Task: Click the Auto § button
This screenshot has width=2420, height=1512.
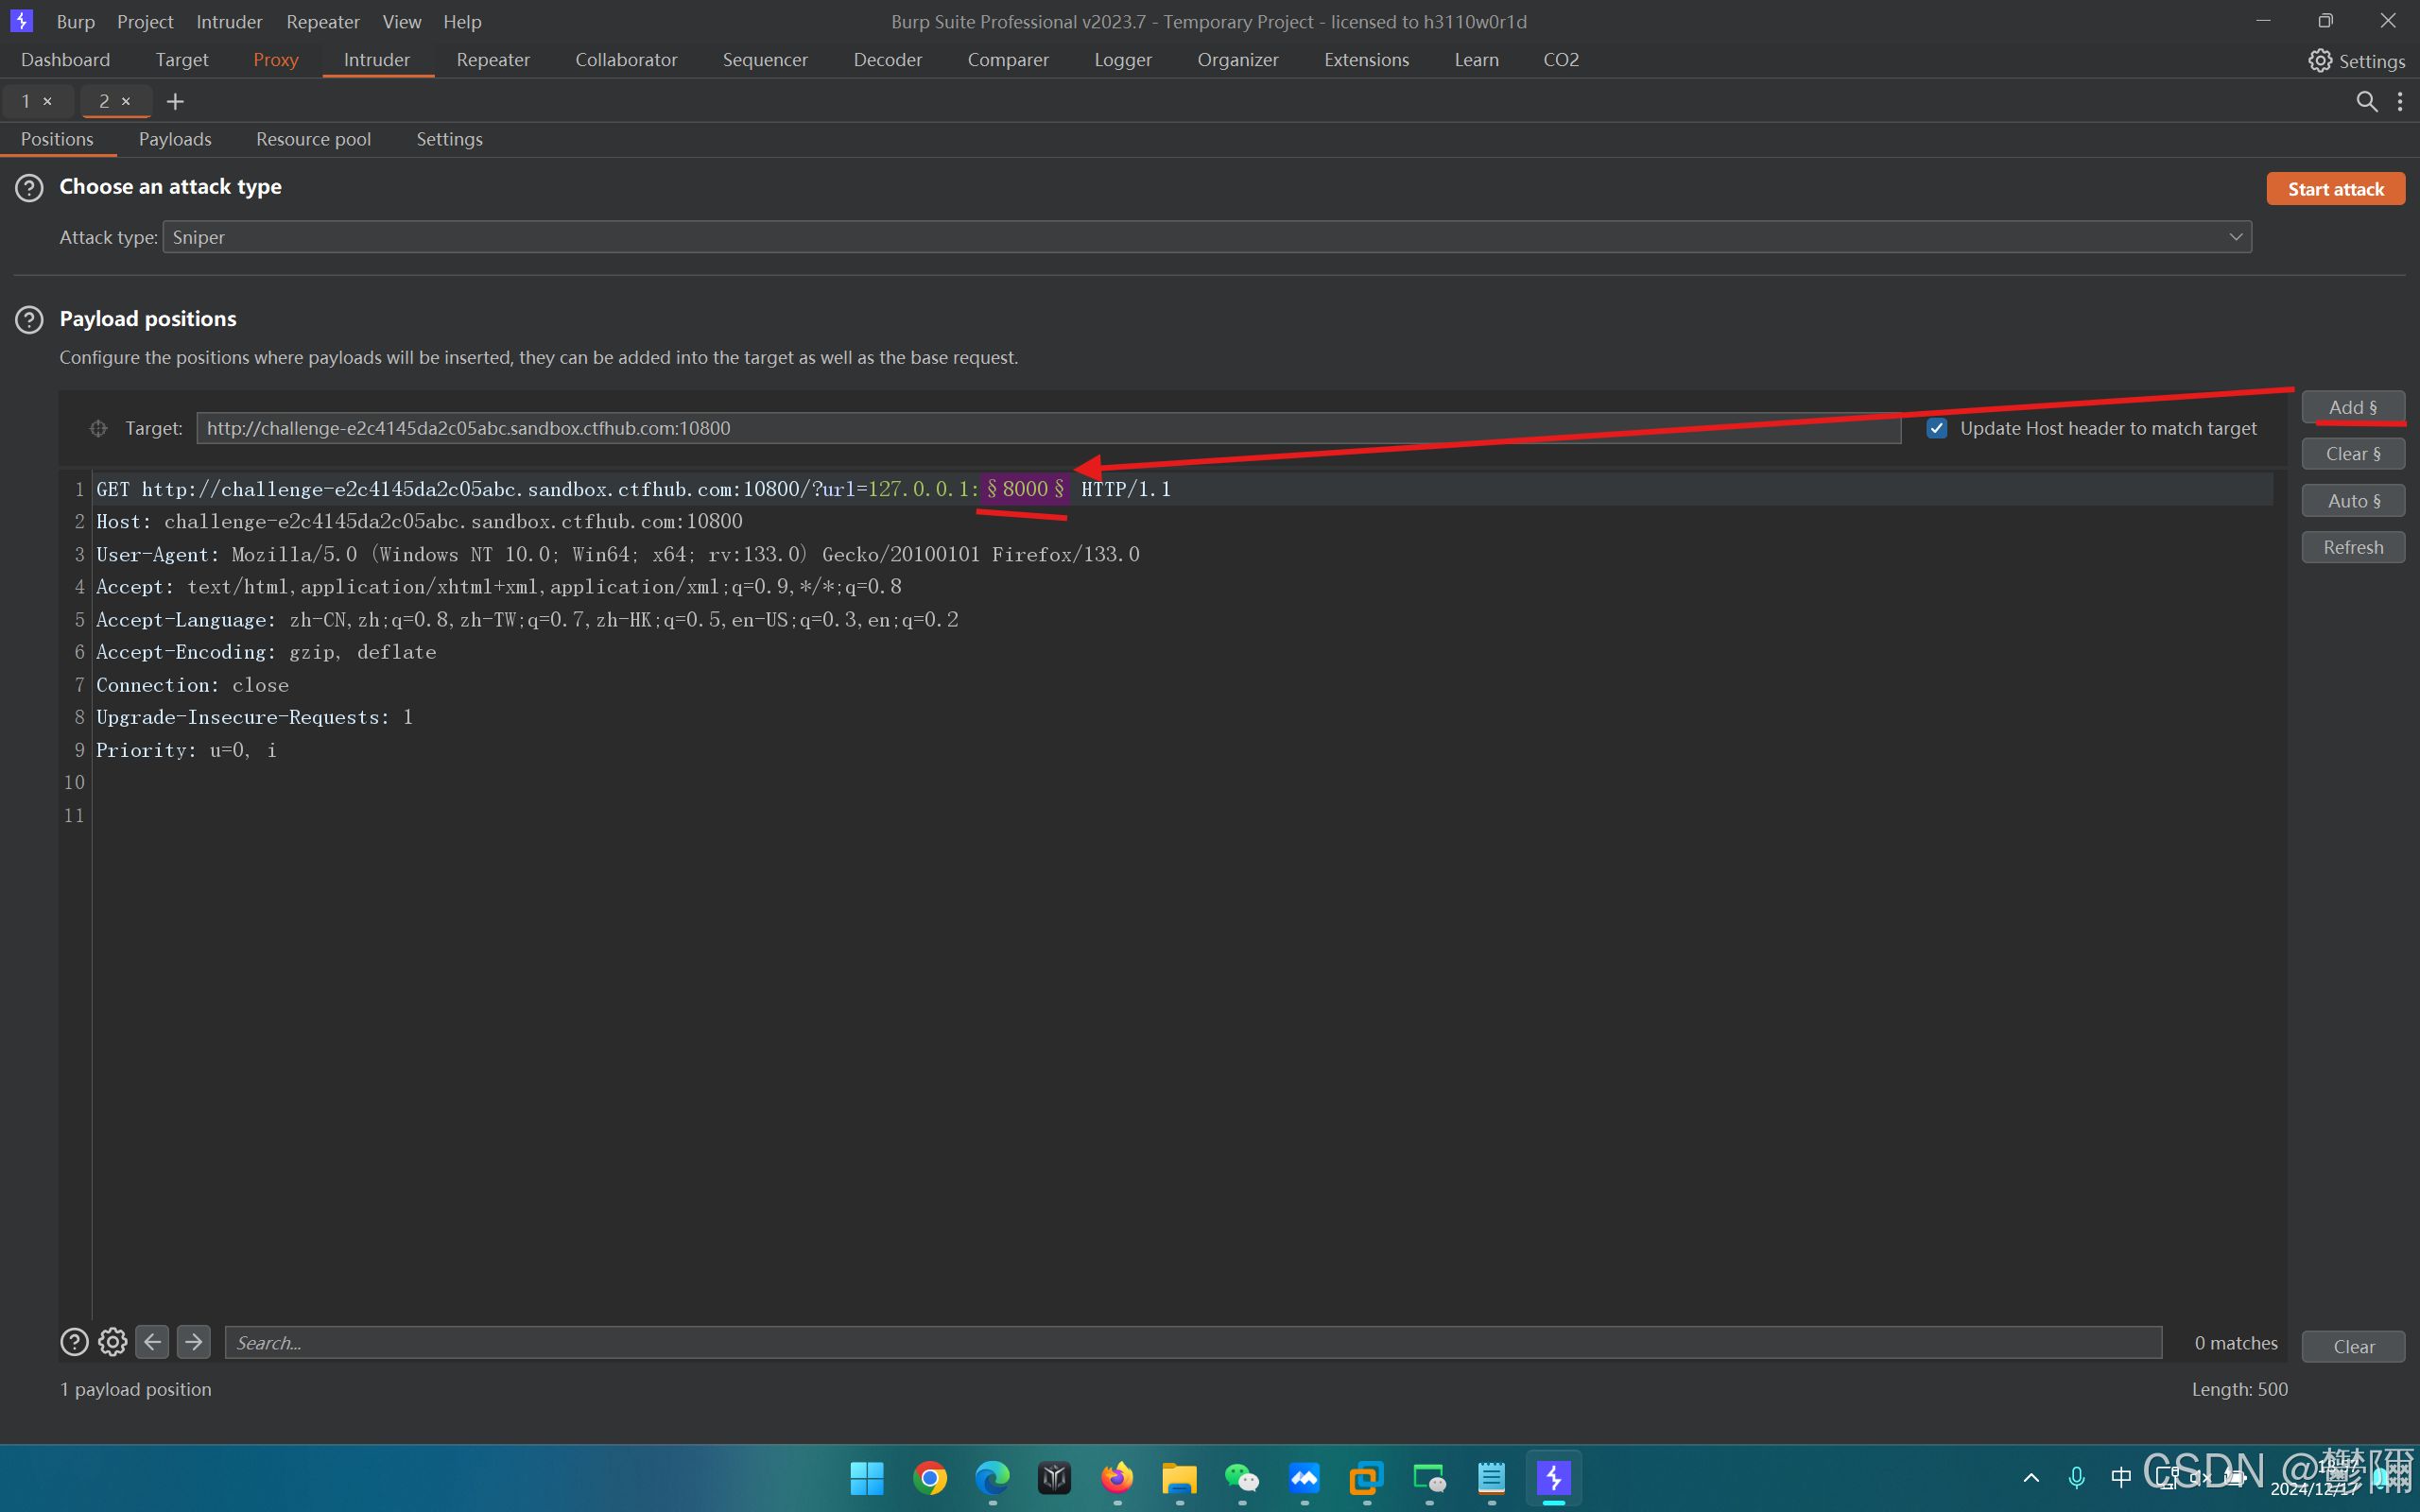Action: [x=2352, y=501]
